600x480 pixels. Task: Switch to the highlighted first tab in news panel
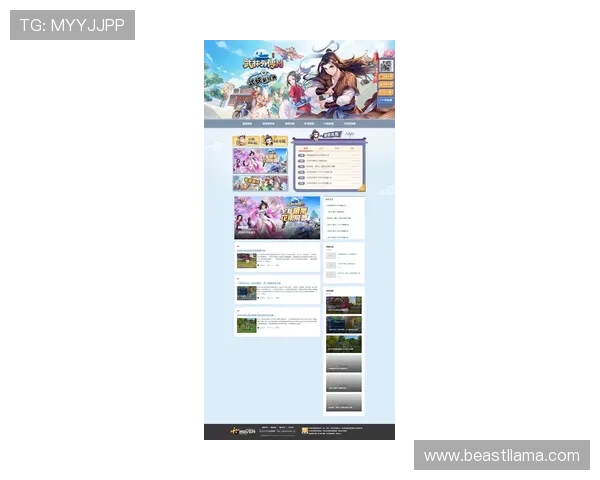[x=306, y=147]
